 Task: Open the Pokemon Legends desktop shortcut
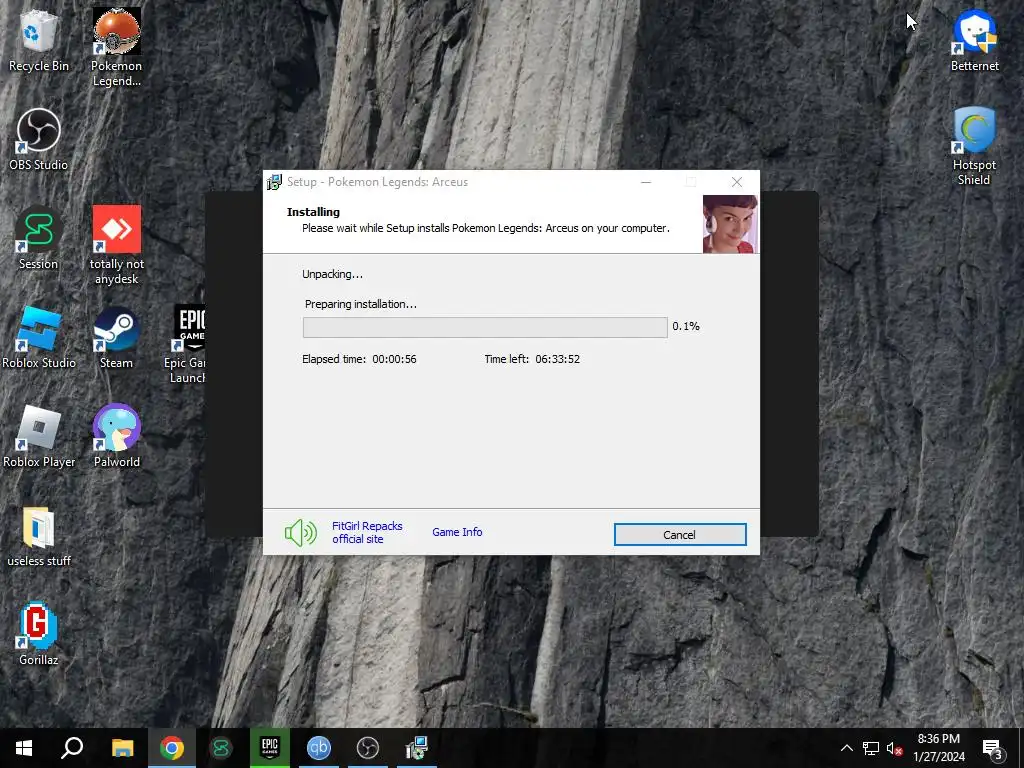coord(116,47)
